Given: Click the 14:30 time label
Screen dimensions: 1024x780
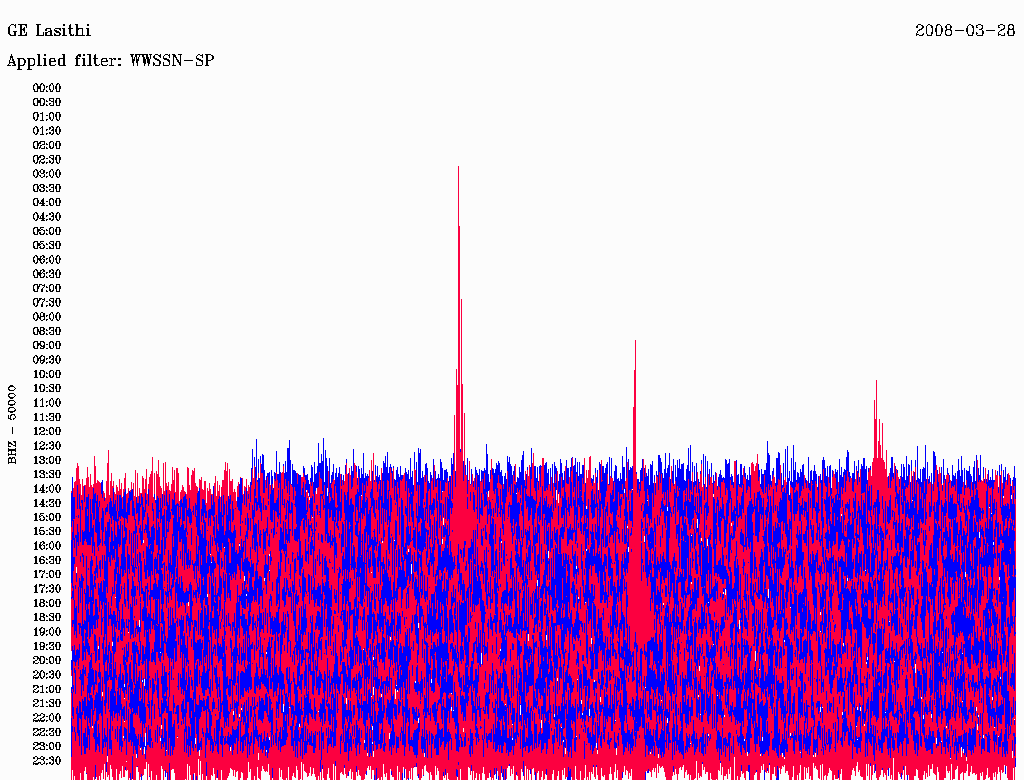Looking at the screenshot, I should (47, 504).
